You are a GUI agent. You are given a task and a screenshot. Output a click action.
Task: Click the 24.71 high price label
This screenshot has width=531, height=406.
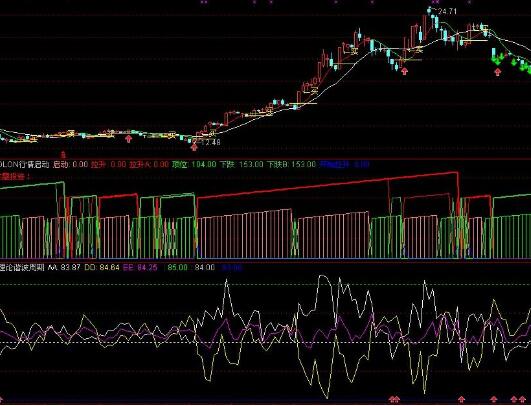pyautogui.click(x=447, y=12)
